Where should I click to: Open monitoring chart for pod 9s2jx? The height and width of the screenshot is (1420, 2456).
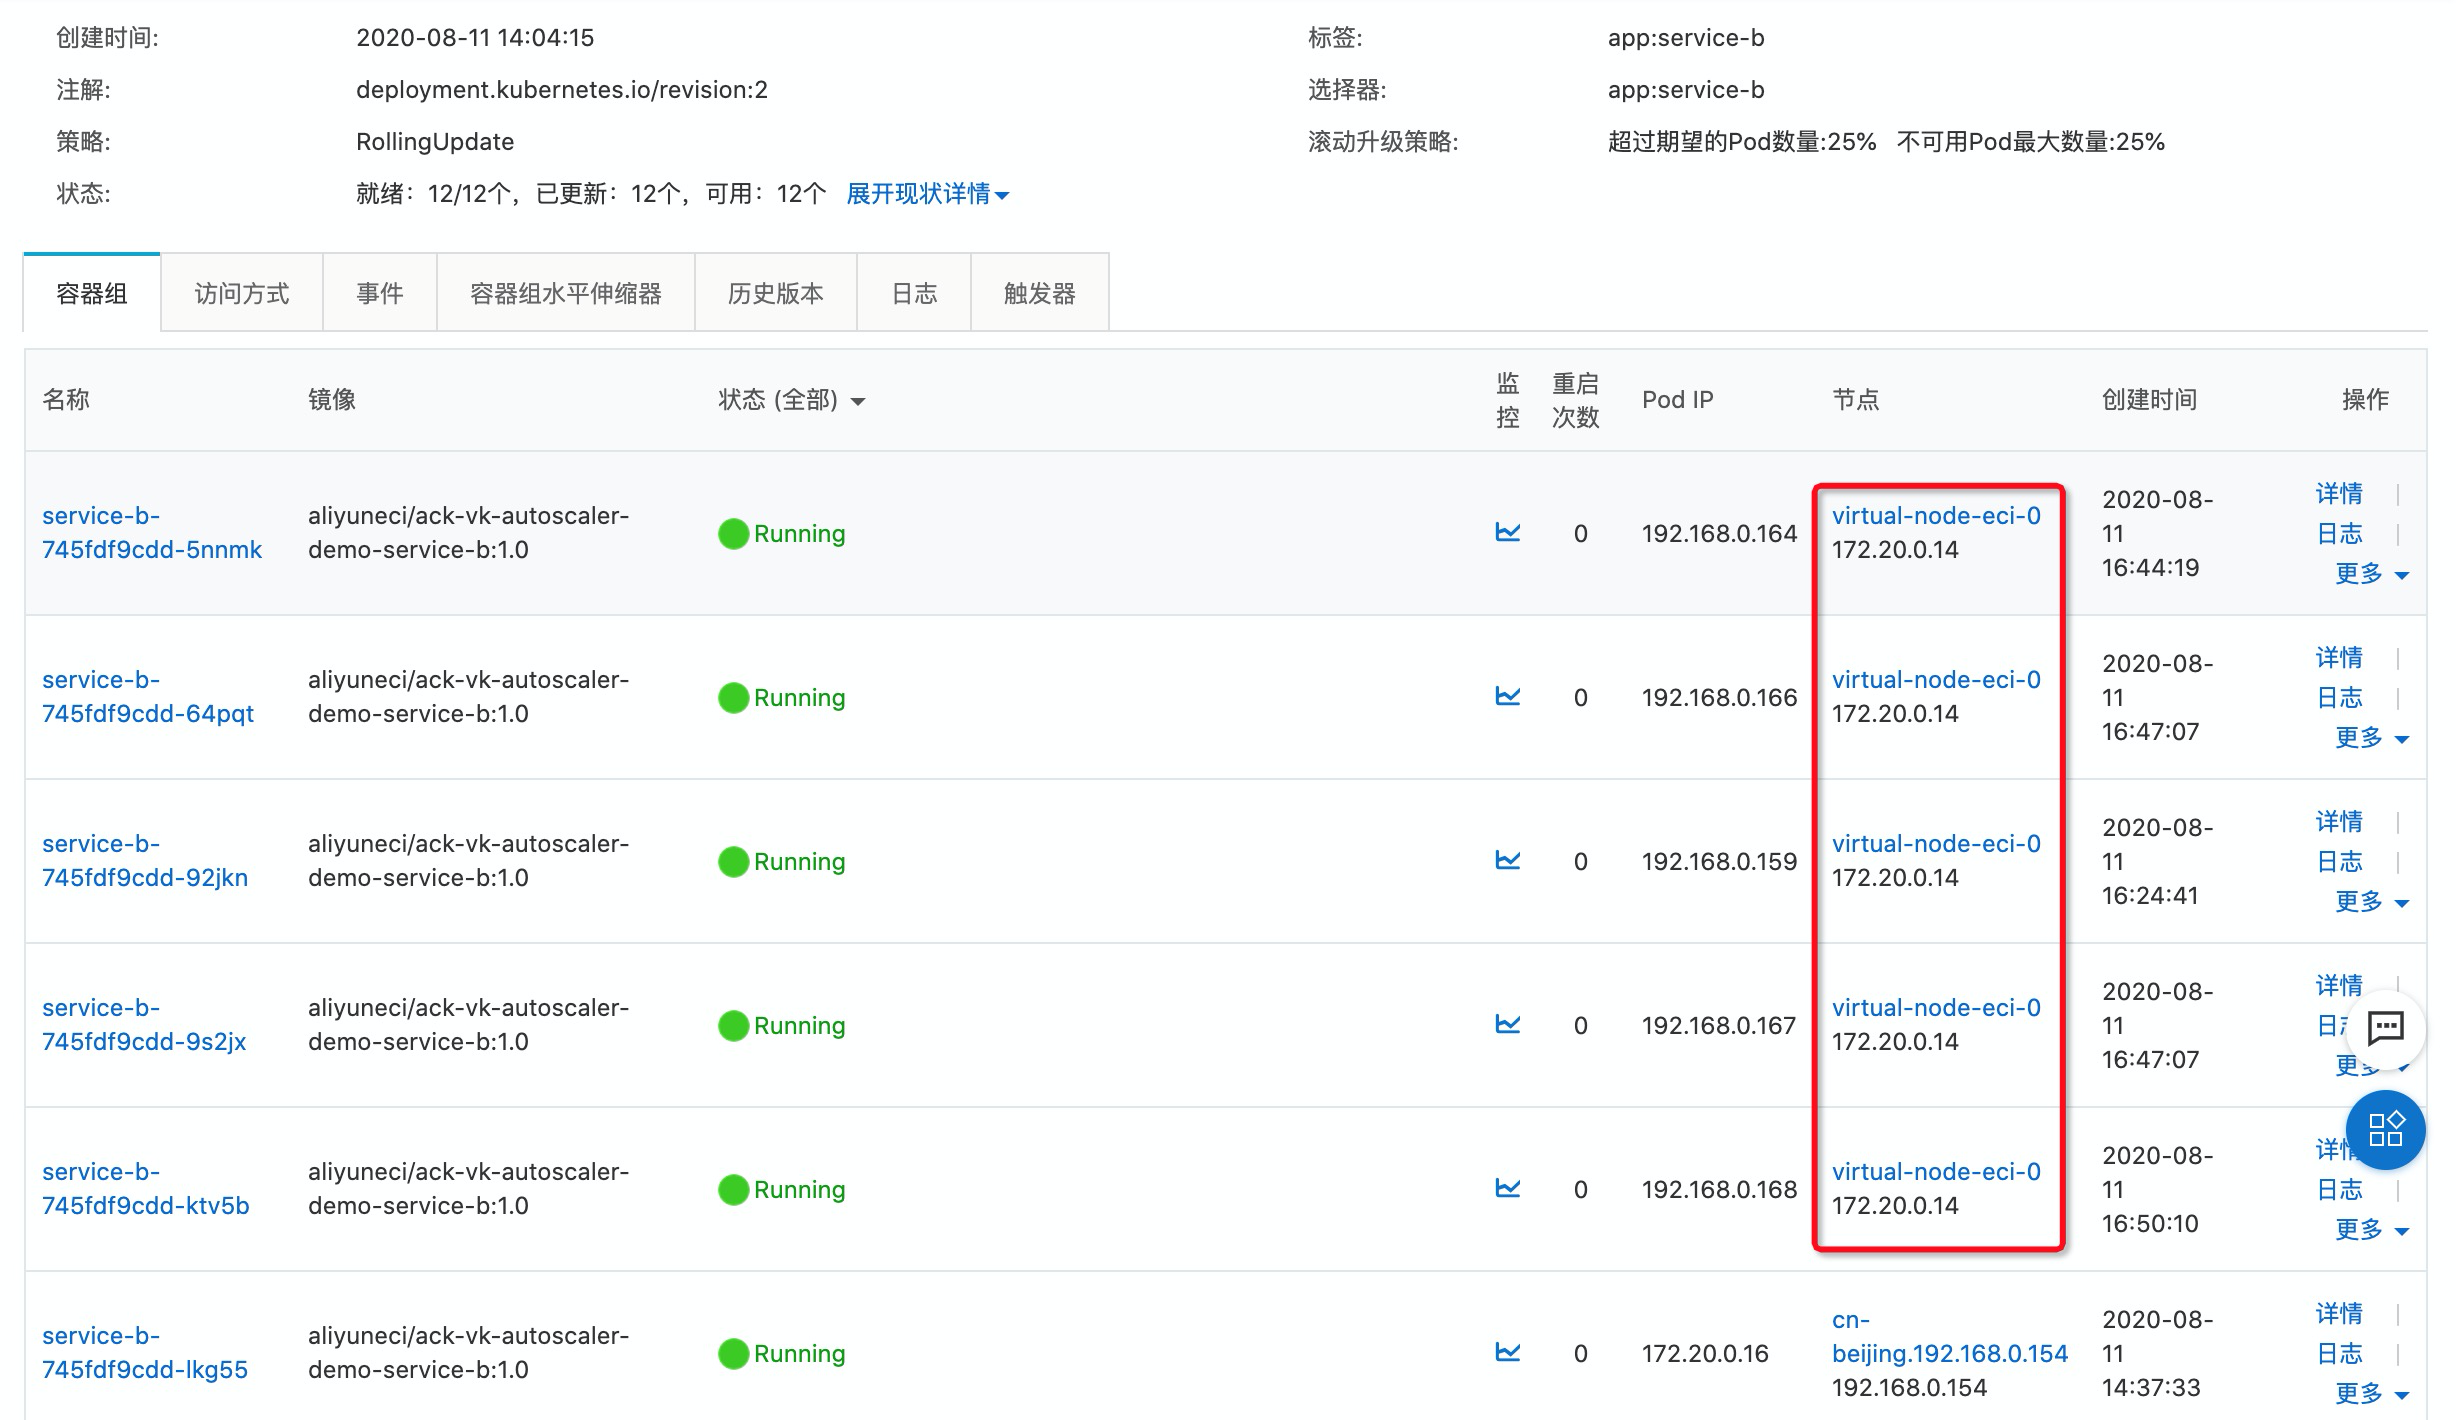(x=1507, y=1024)
